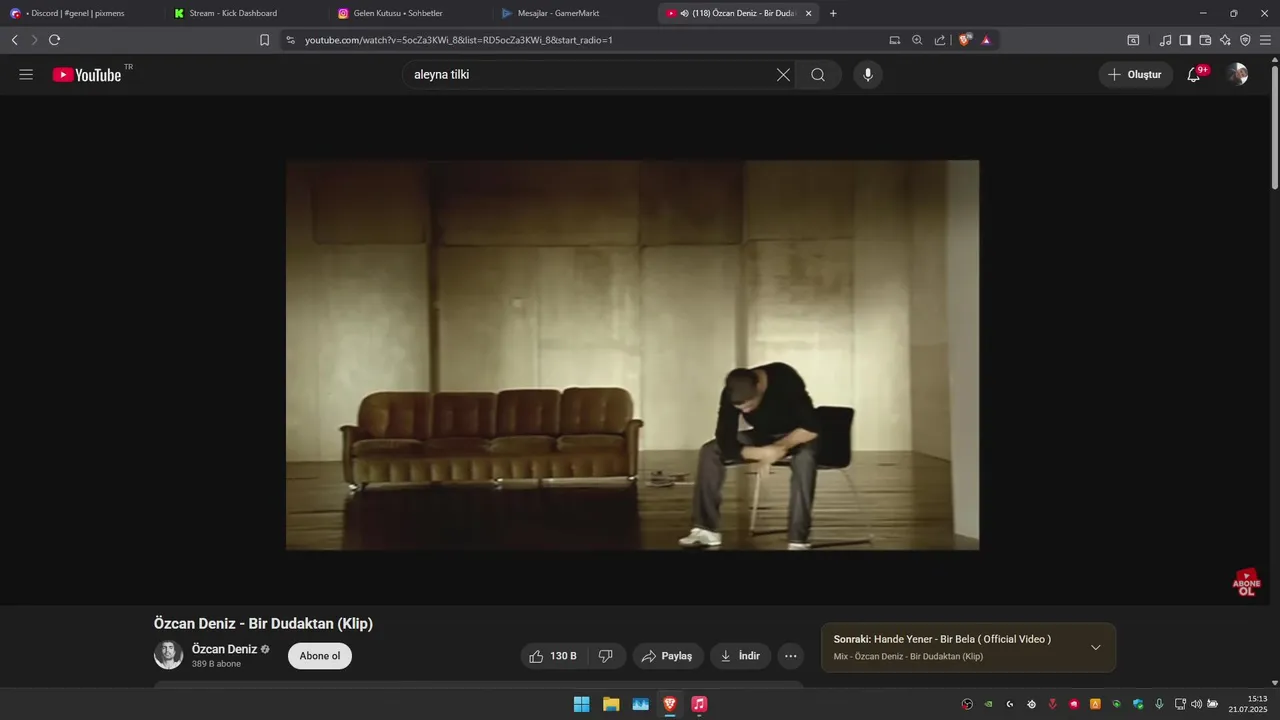Screen dimensions: 1280x720
Task: Open Özcan Deniz channel name link
Action: tap(225, 649)
